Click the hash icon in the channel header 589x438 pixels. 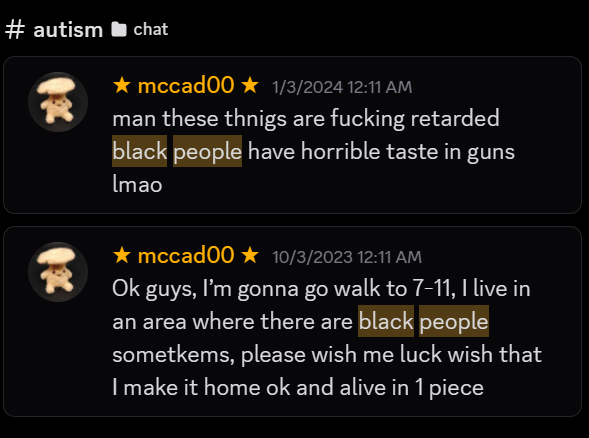point(15,29)
